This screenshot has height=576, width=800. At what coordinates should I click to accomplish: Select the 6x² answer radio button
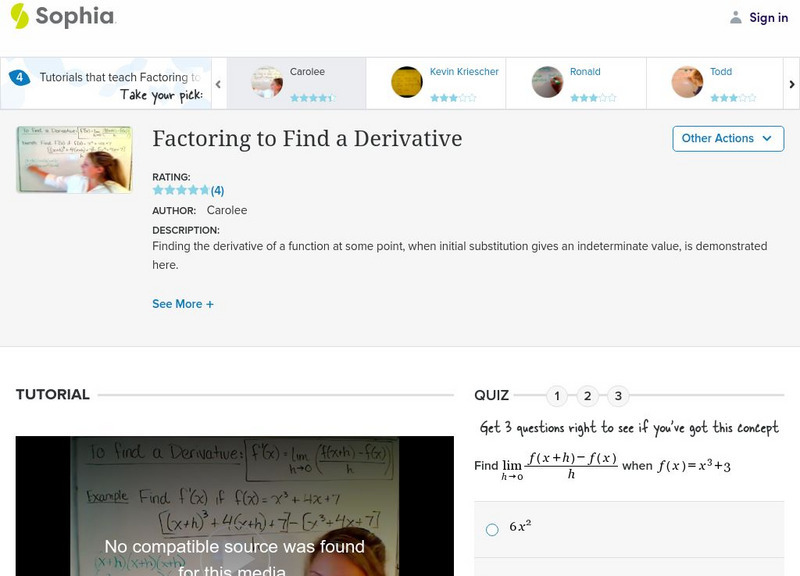click(492, 529)
